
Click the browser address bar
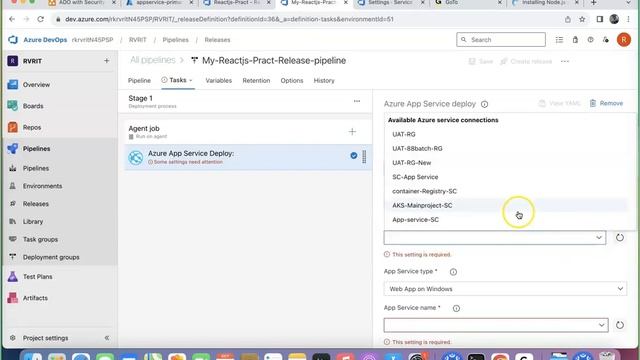click(x=306, y=19)
